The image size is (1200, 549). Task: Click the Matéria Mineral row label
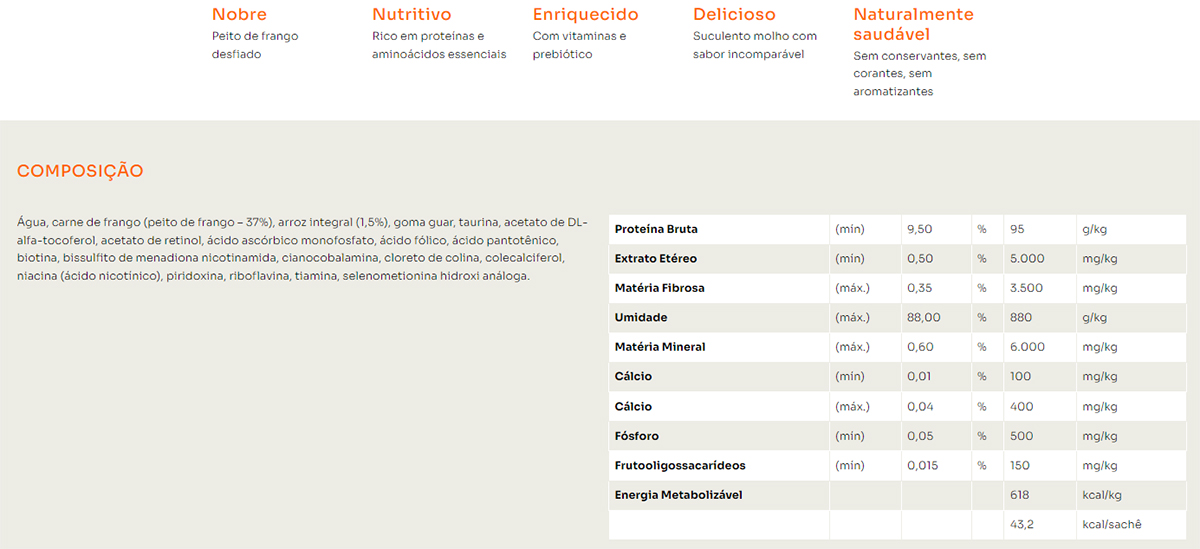(659, 347)
